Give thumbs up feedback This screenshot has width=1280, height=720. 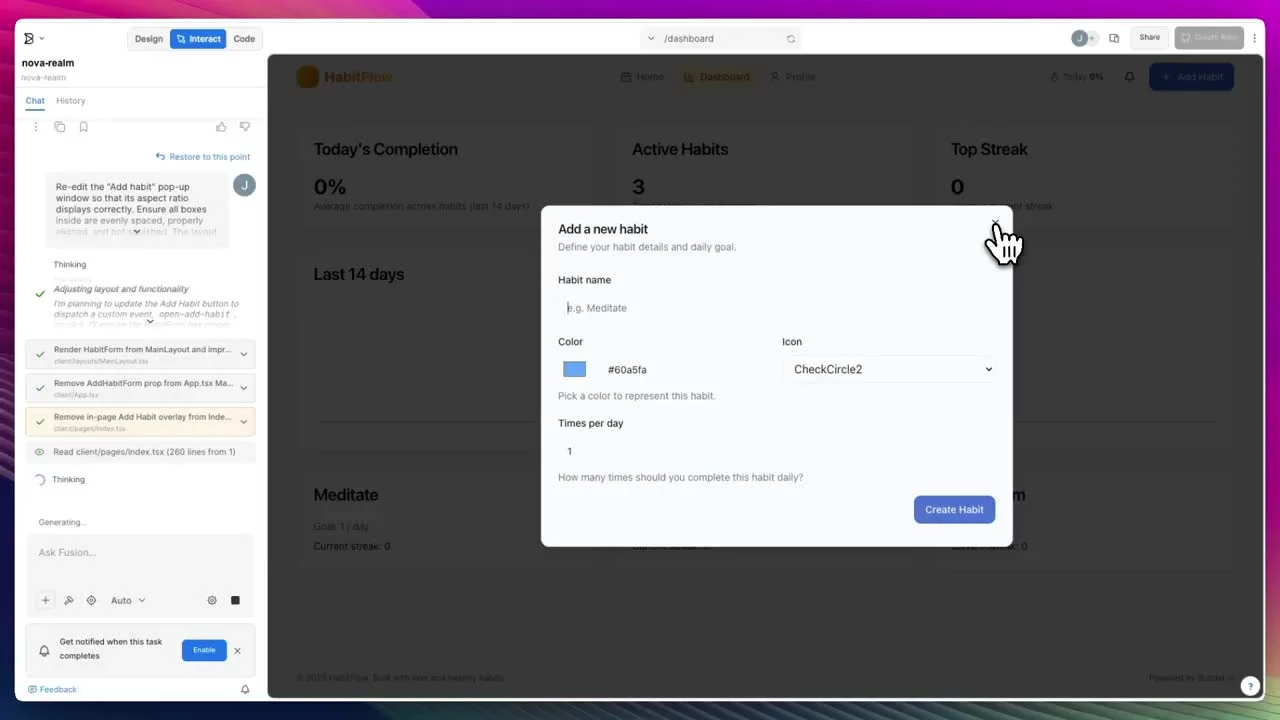[221, 127]
